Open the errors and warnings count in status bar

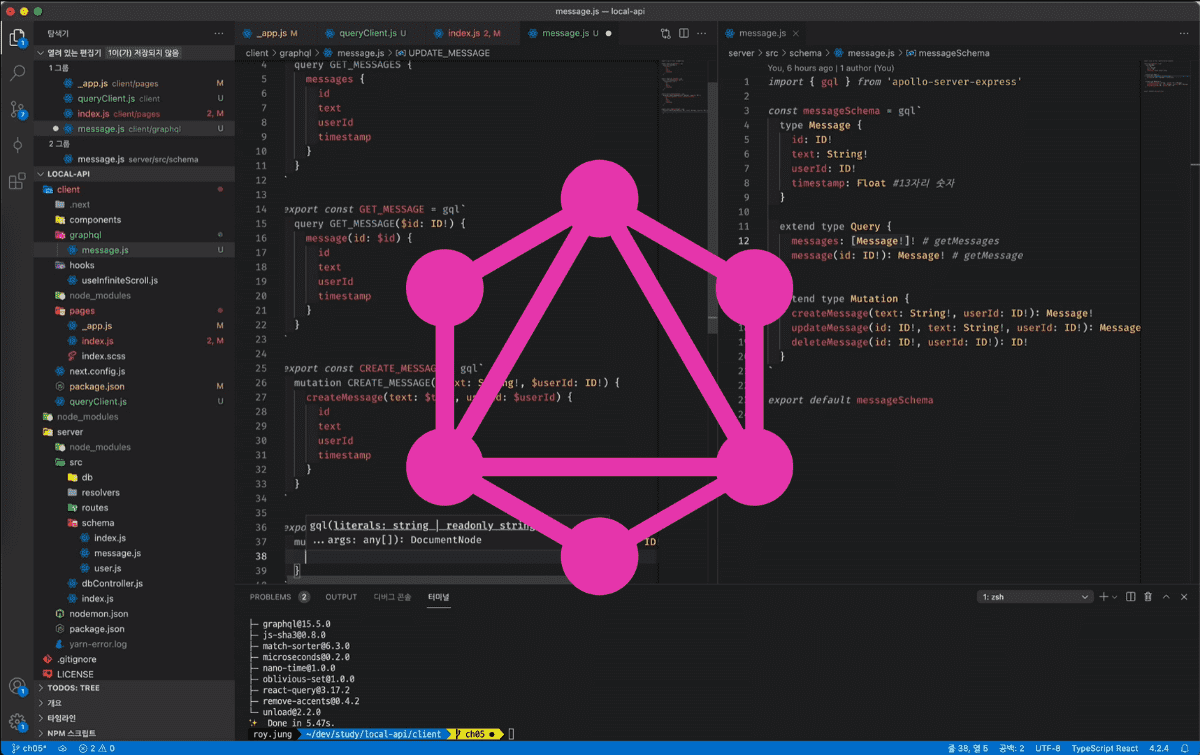click(96, 748)
